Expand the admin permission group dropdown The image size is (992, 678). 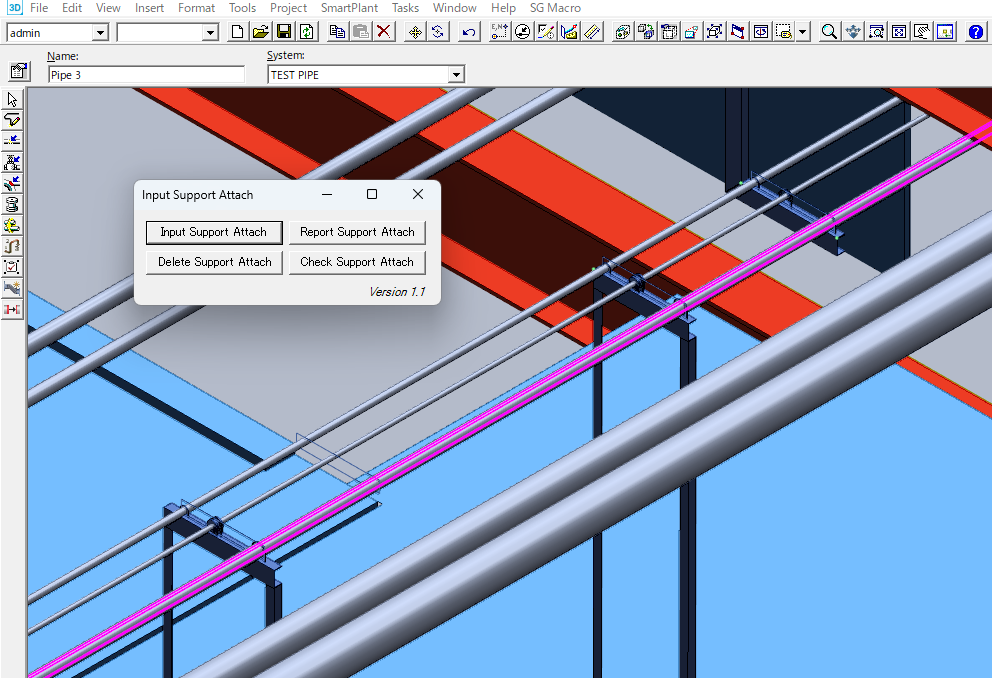coord(100,32)
